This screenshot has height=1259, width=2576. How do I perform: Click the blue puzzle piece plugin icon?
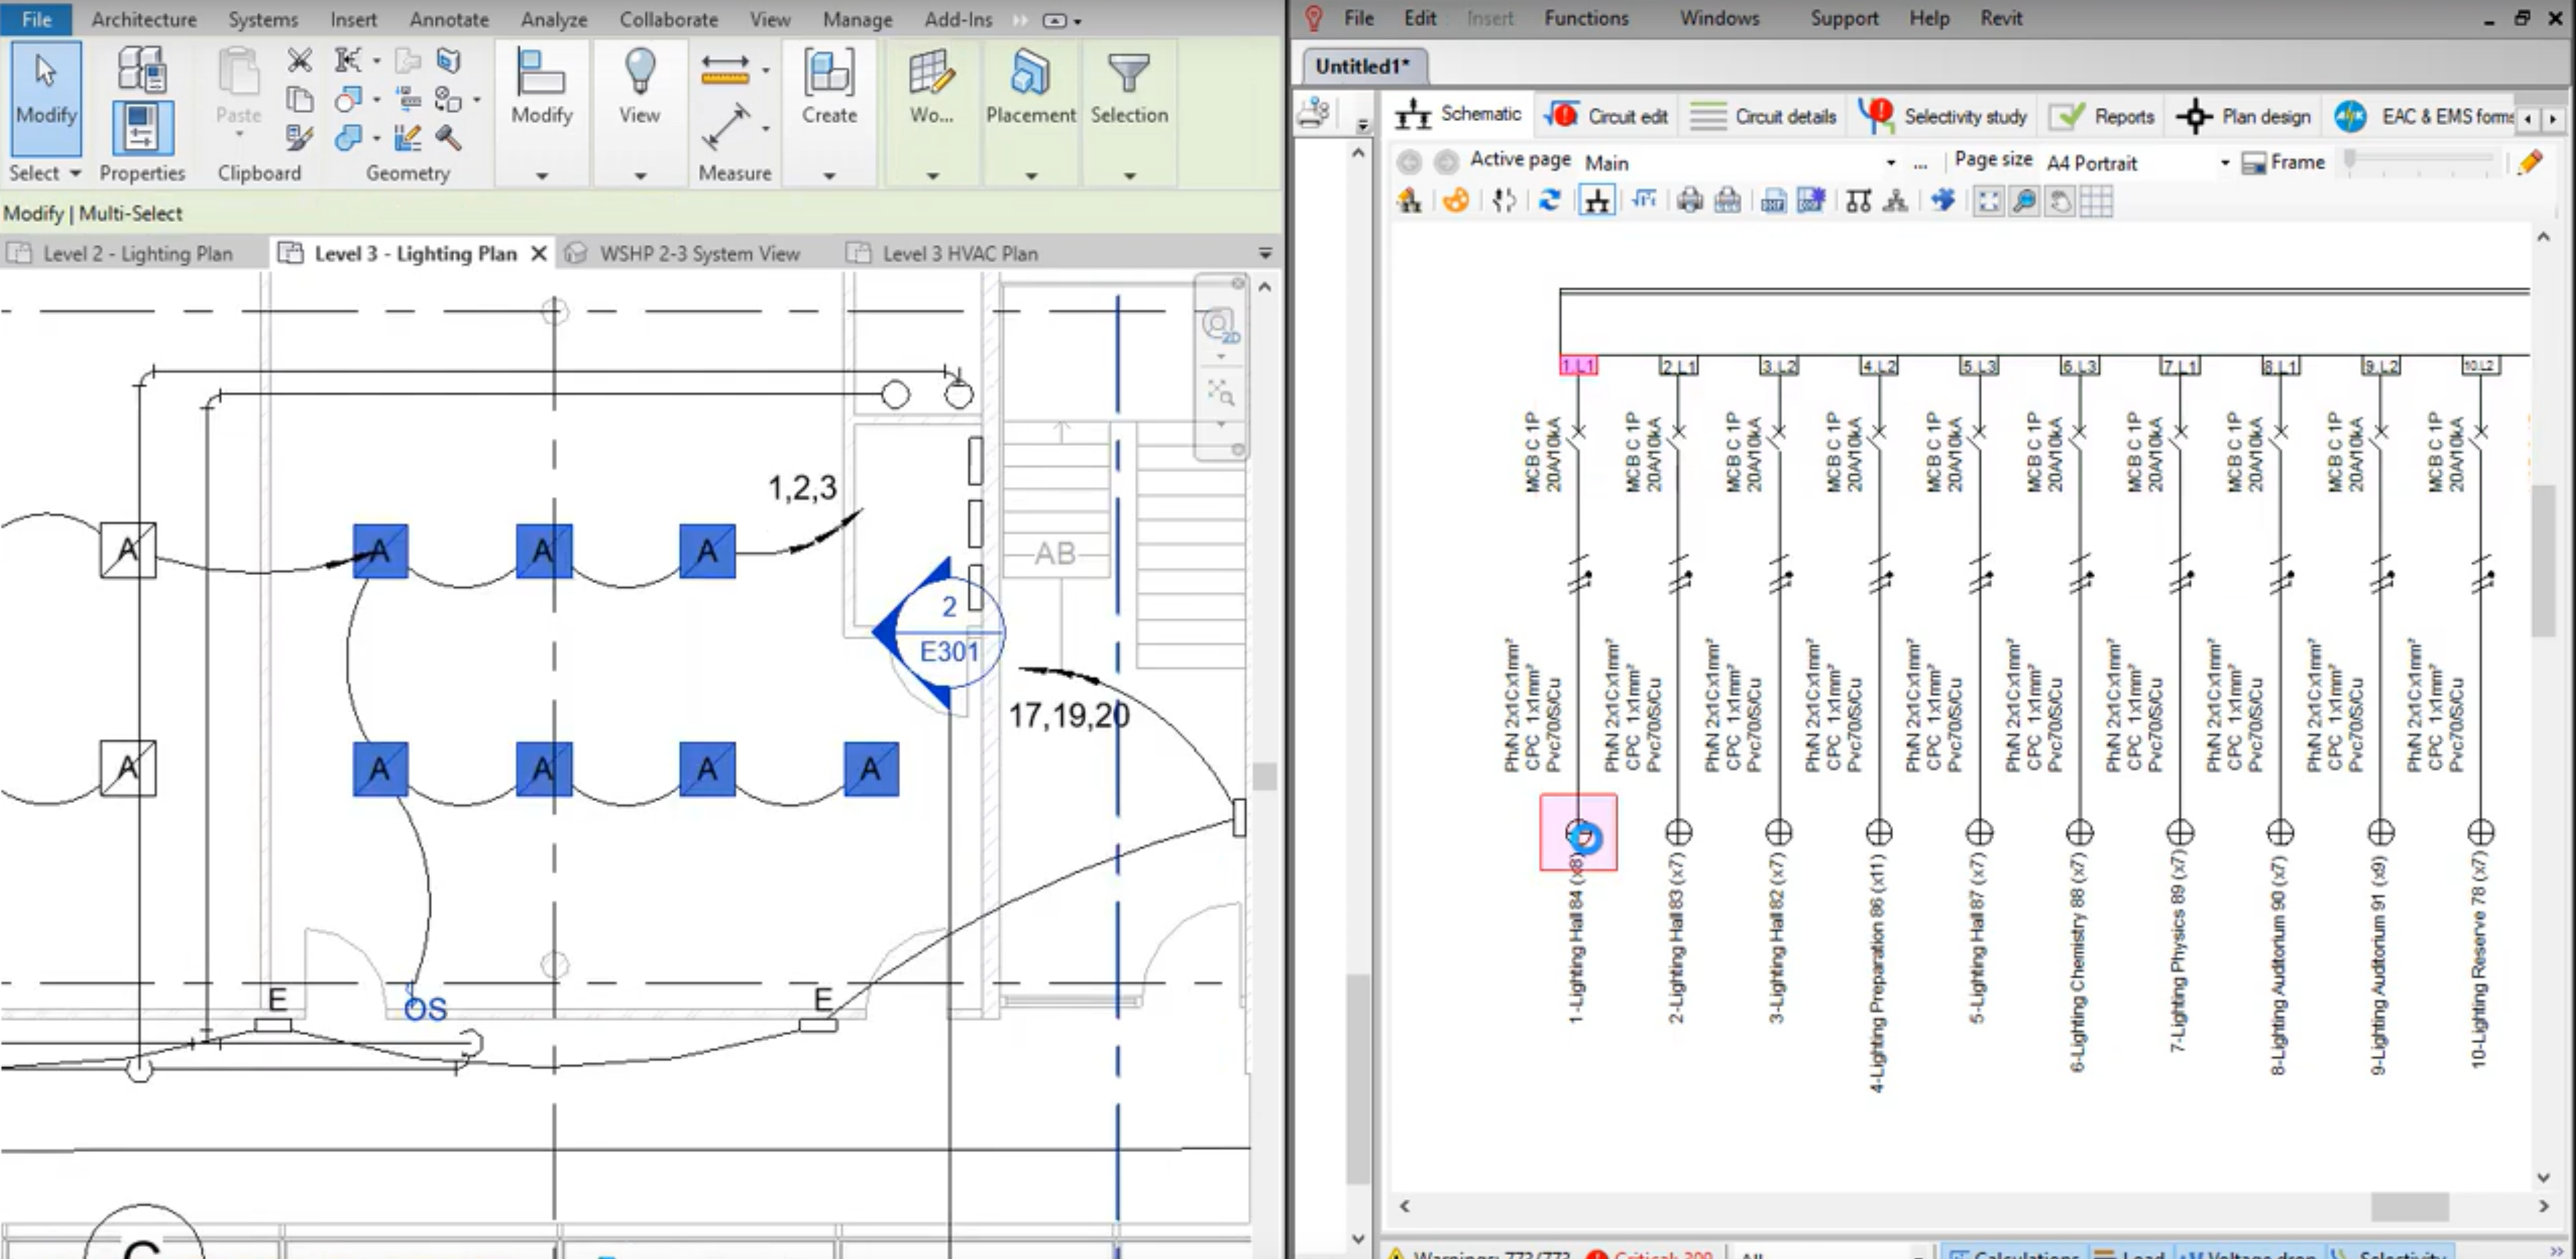coord(1943,201)
